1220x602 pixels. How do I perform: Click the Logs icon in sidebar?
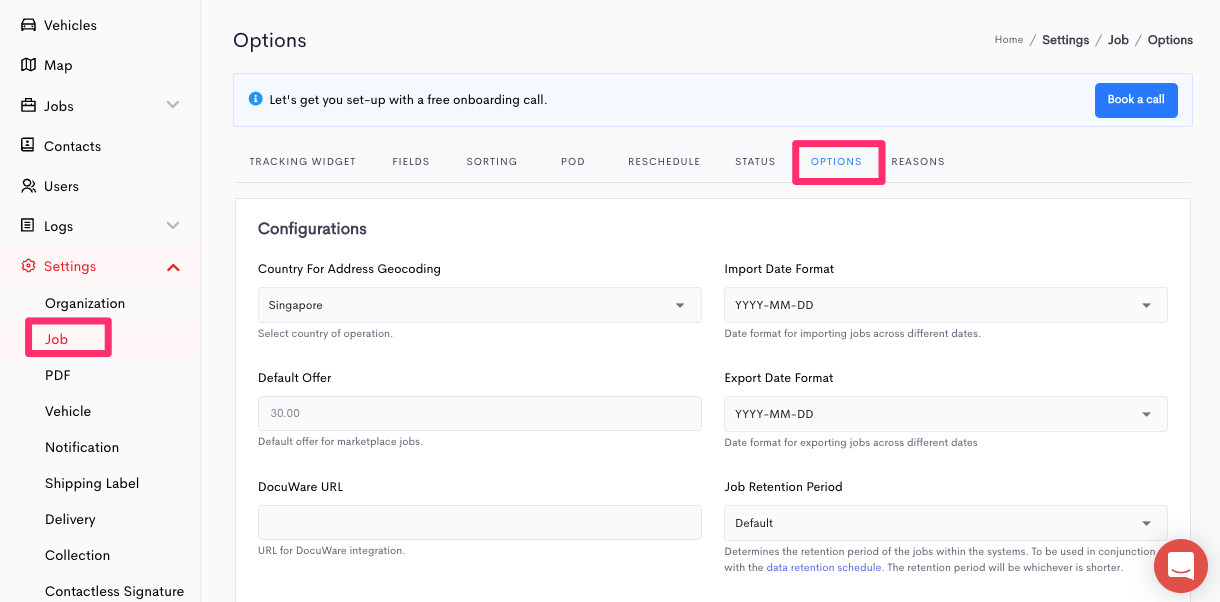[28, 226]
